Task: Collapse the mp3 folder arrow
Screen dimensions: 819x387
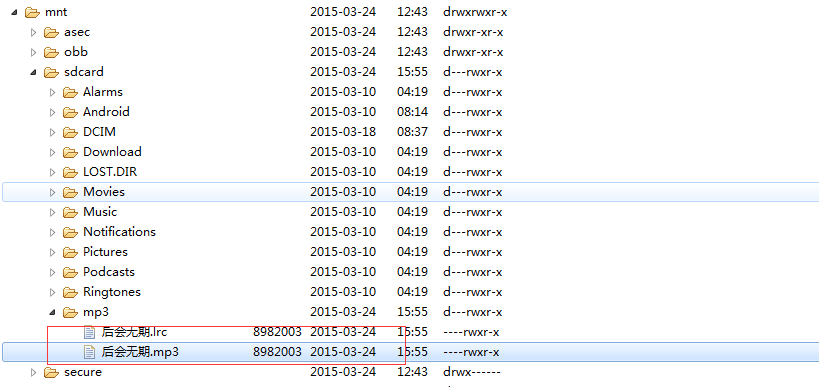Action: [52, 312]
